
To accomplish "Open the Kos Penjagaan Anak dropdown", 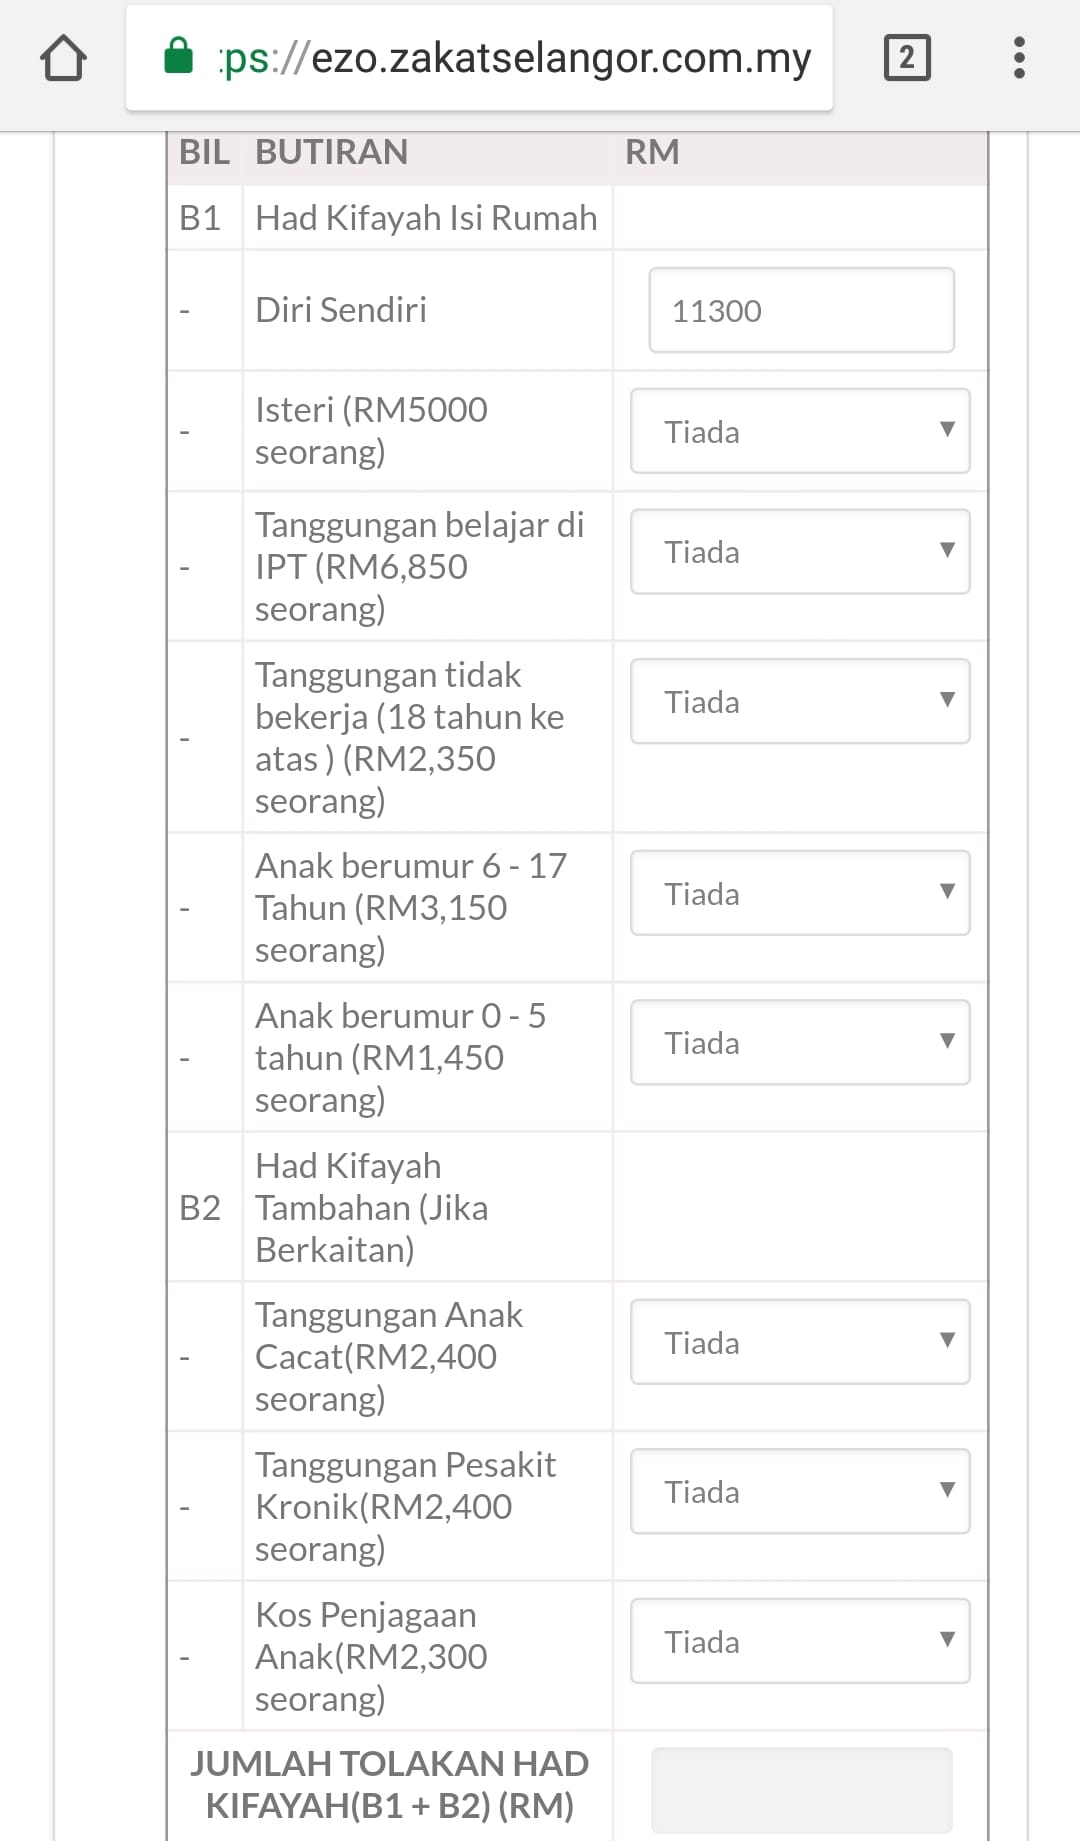I will 800,1641.
